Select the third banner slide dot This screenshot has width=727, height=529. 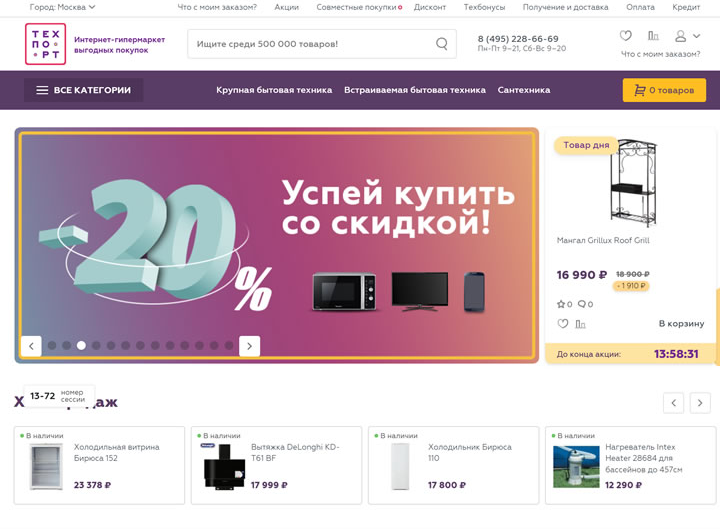click(x=81, y=346)
